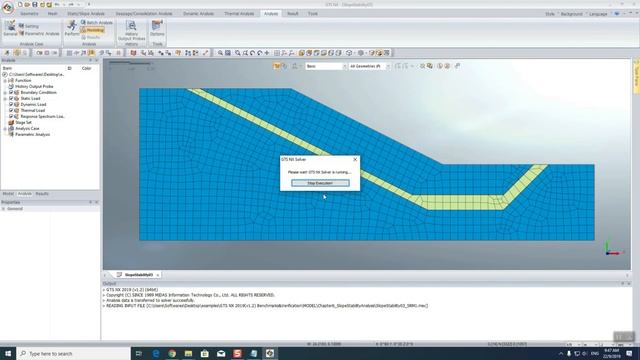
Task: Open the Thermal Analysis ribbon tab
Action: pos(239,13)
